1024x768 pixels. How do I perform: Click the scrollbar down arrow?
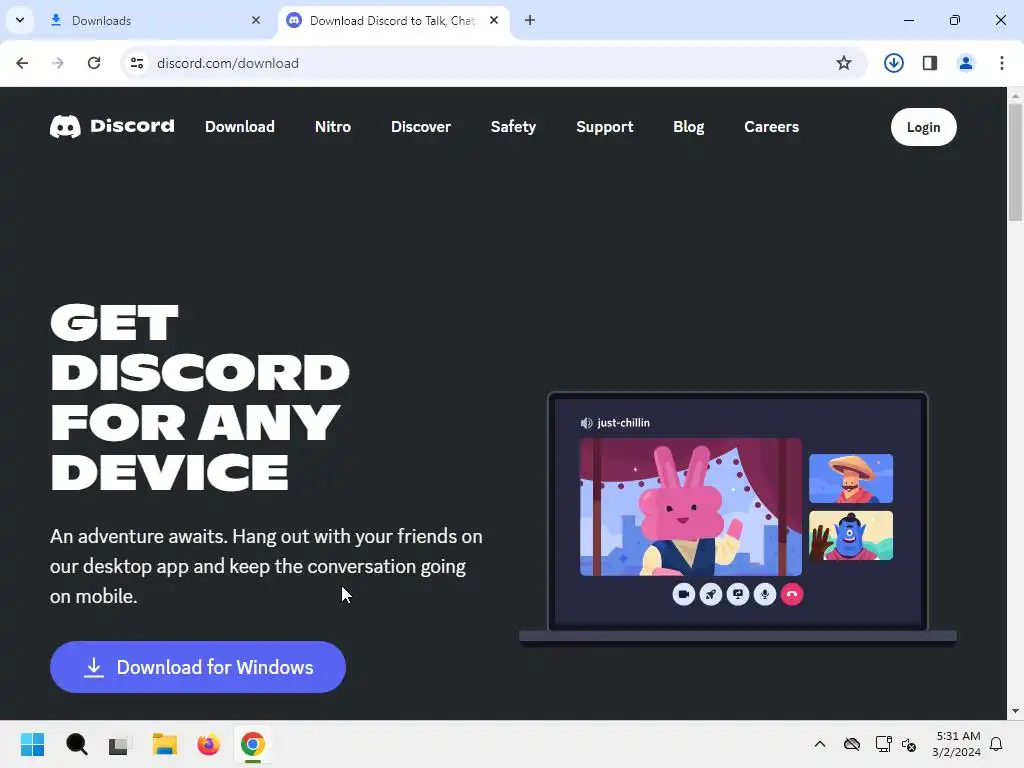coord(1015,711)
